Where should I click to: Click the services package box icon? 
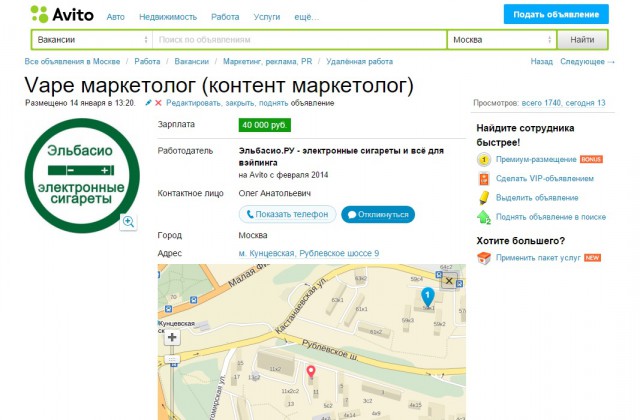[484, 258]
